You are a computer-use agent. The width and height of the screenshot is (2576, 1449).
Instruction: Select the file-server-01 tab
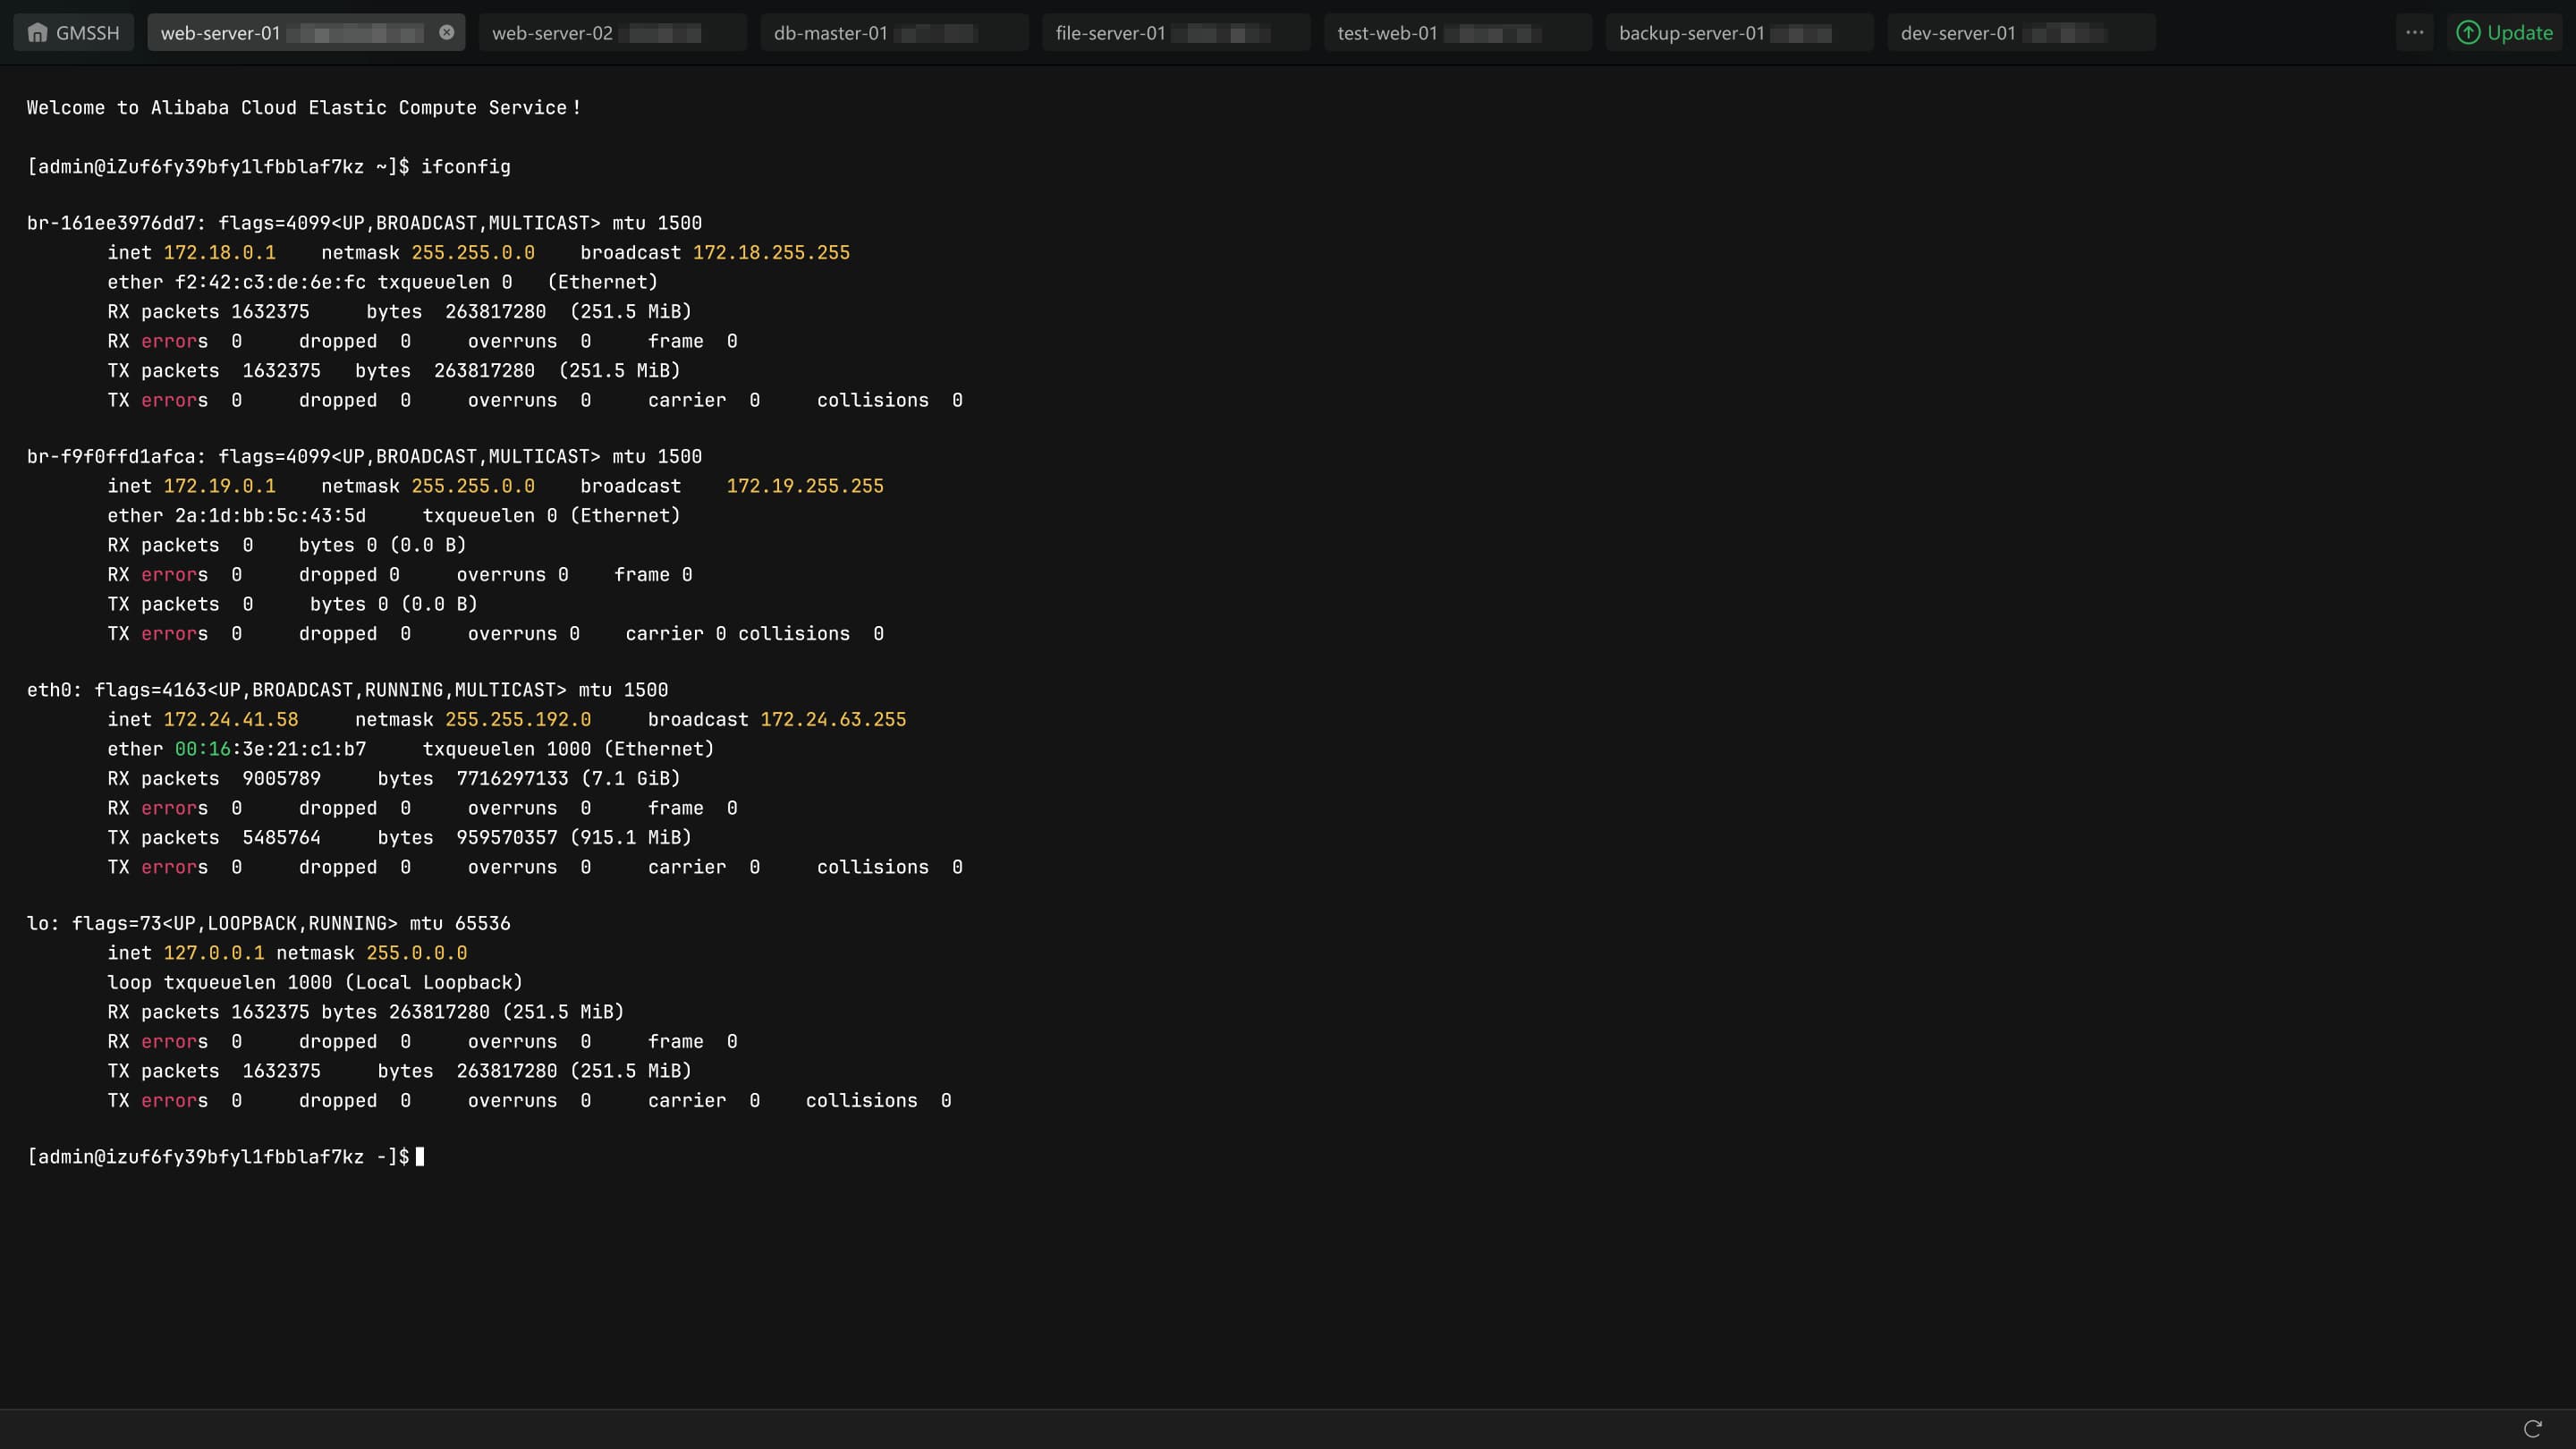pyautogui.click(x=1110, y=33)
